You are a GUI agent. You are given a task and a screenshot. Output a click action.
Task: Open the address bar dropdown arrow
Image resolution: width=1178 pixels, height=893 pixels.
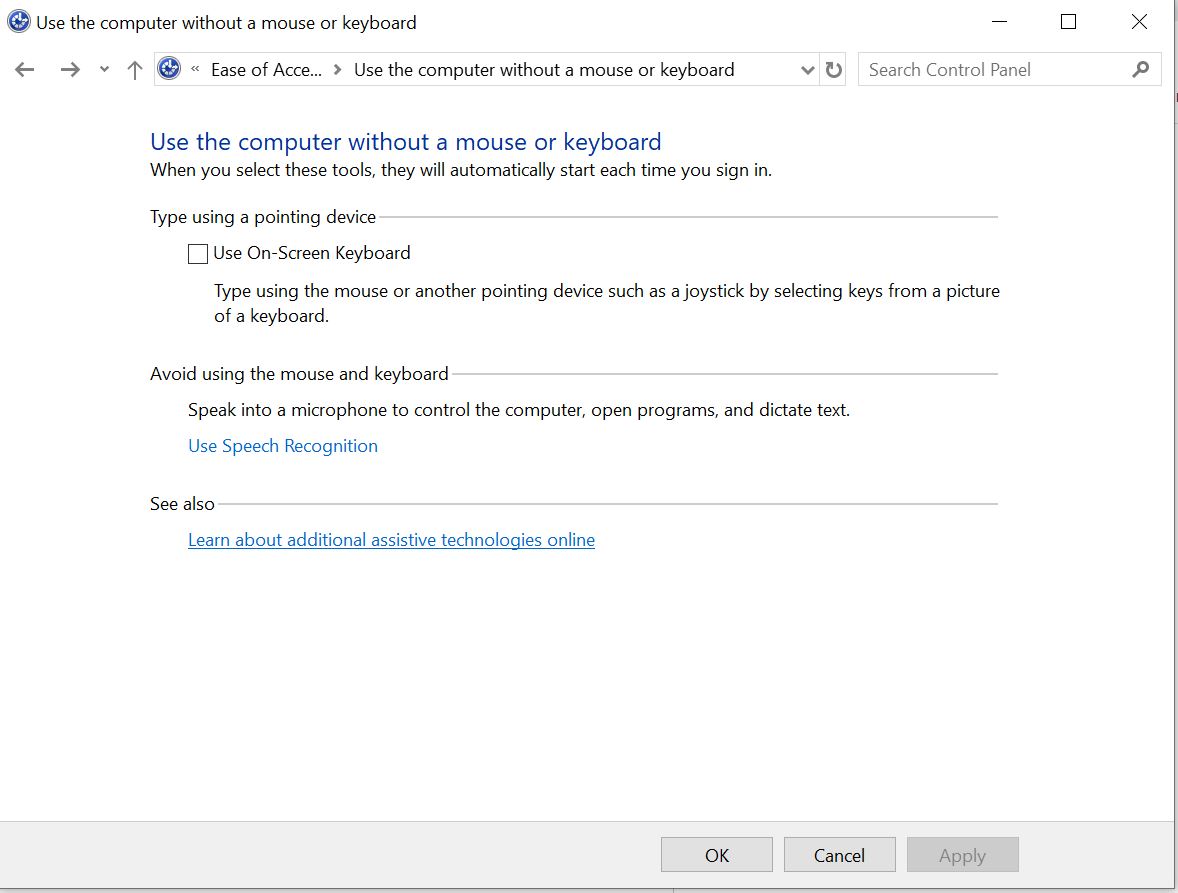point(807,69)
